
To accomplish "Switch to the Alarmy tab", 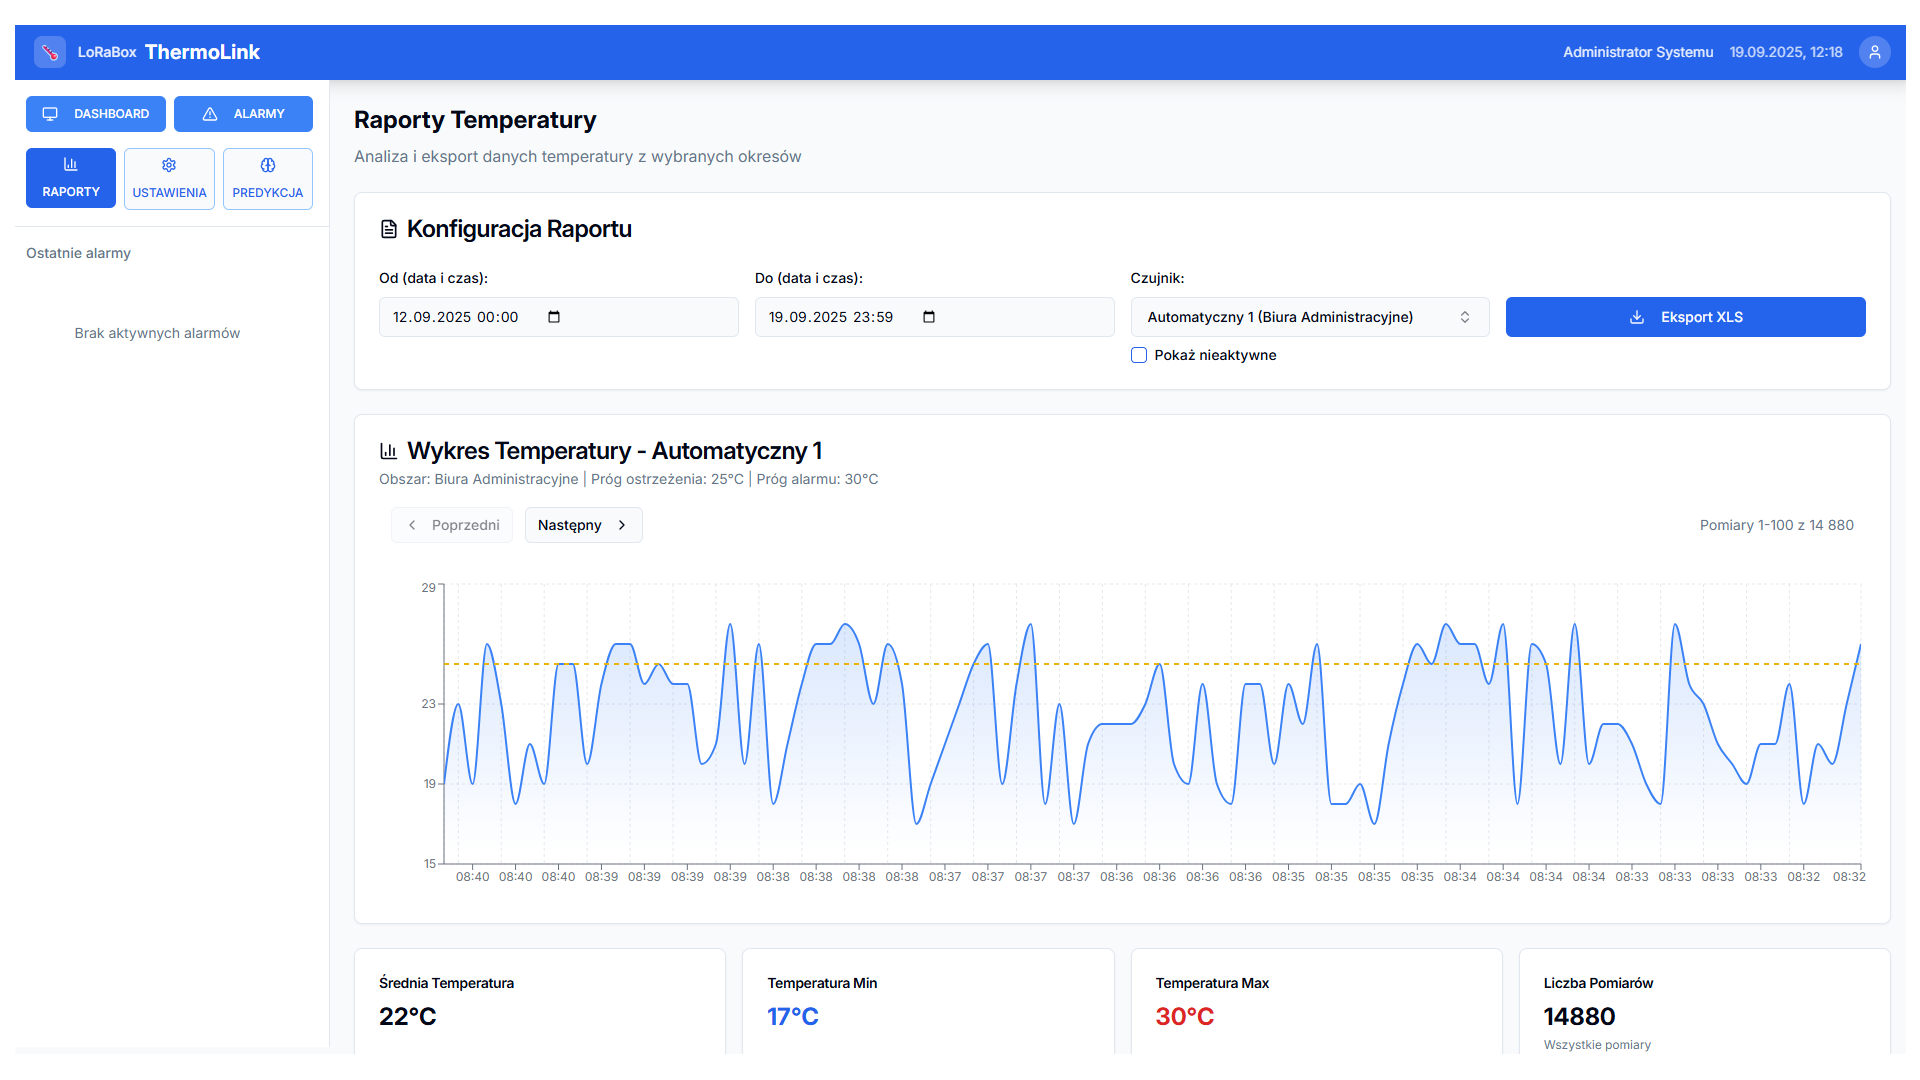I will 243,114.
